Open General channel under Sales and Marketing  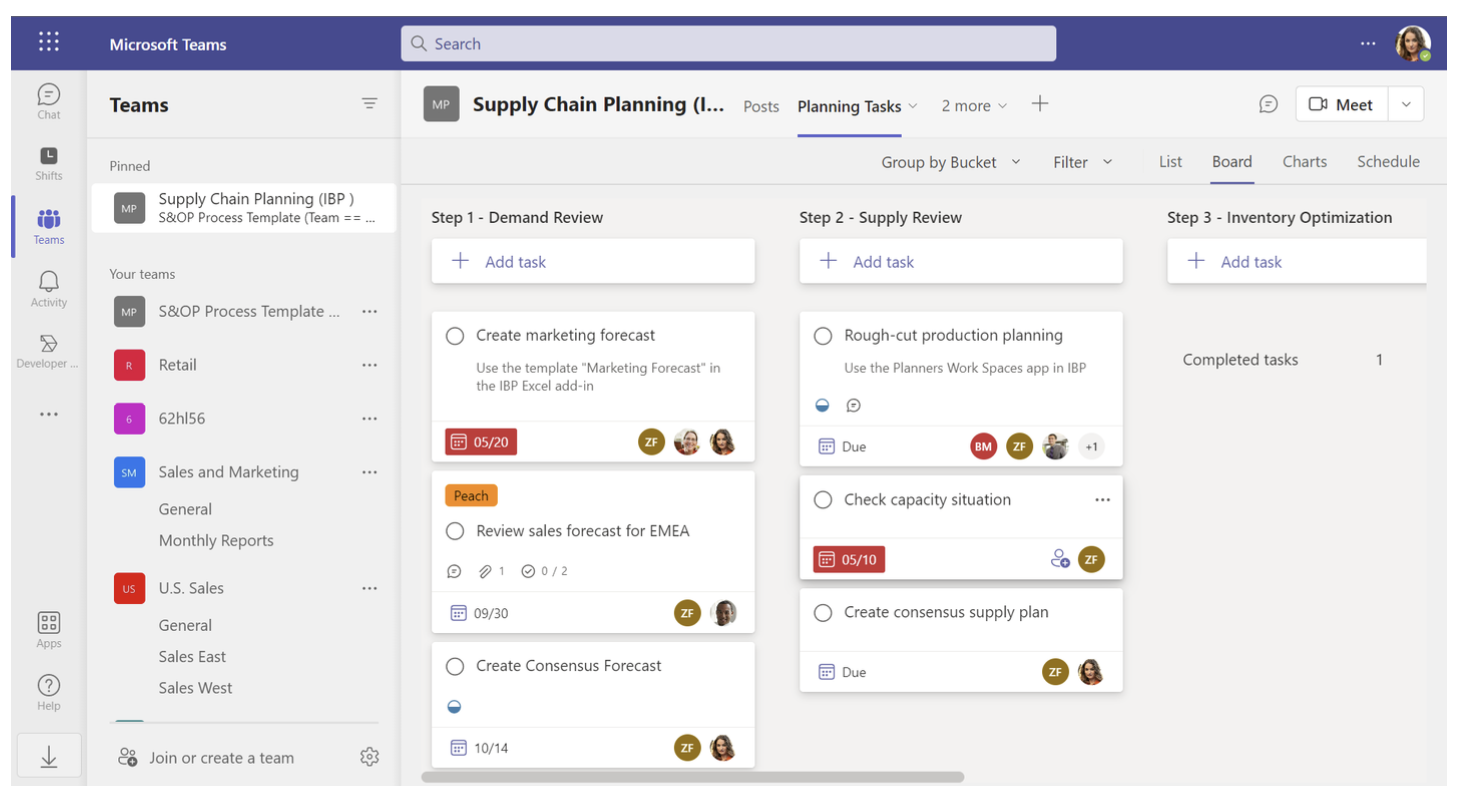(185, 510)
